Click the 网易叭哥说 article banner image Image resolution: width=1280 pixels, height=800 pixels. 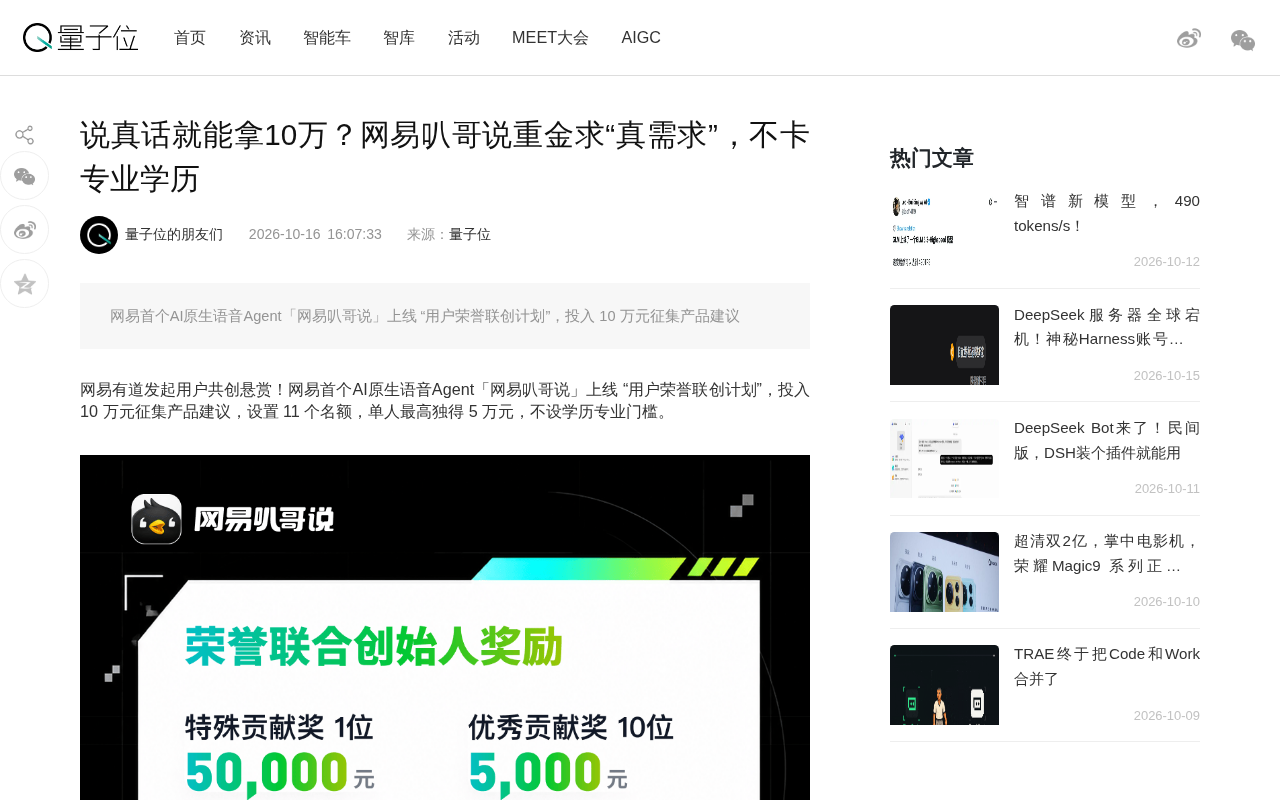coord(445,627)
